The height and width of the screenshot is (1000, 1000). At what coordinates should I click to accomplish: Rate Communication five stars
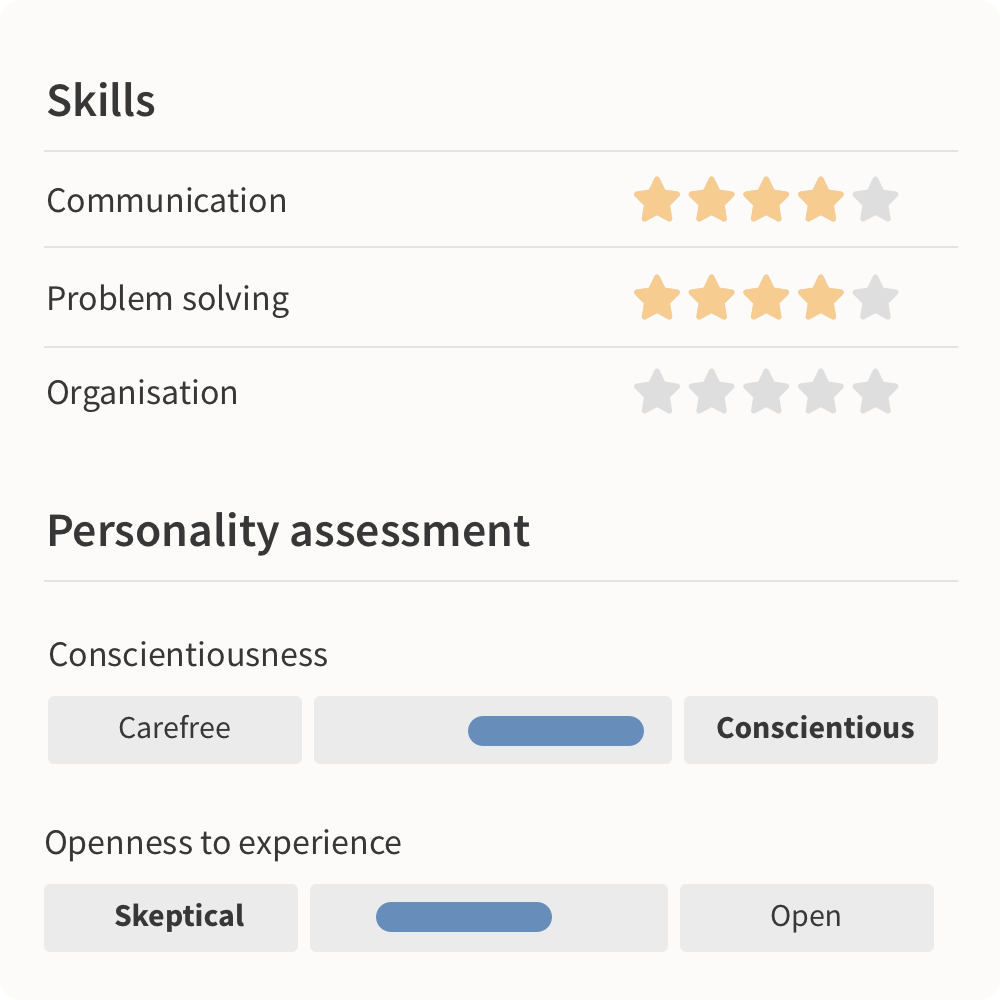(x=875, y=200)
